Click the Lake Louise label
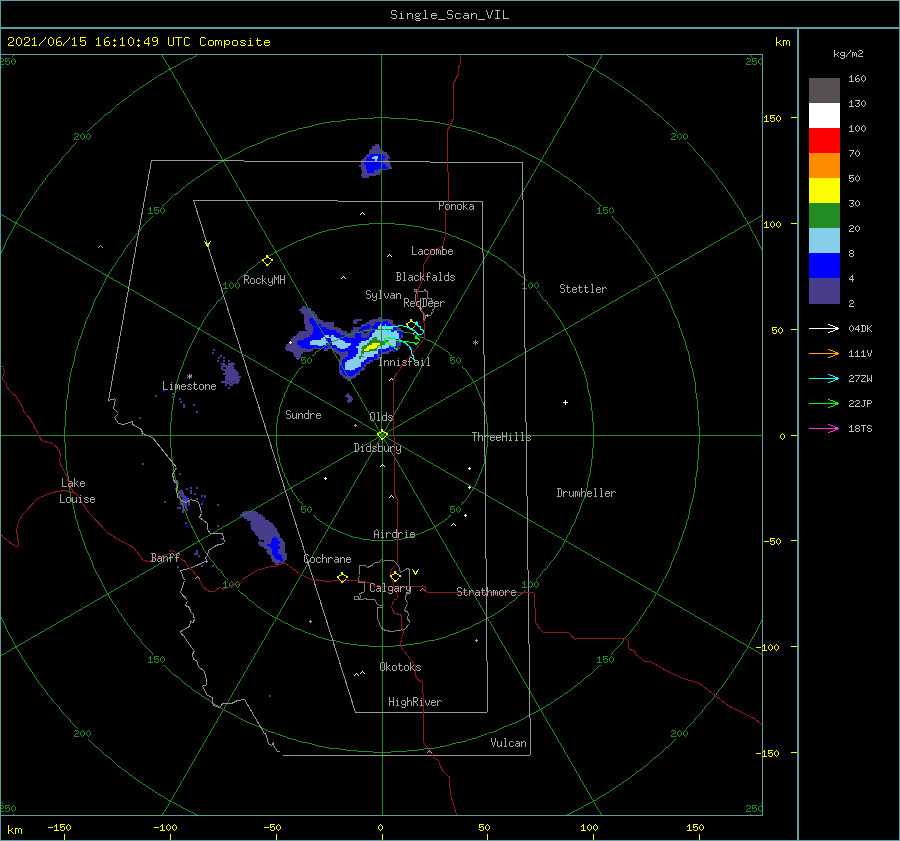The image size is (900, 841). tap(77, 491)
